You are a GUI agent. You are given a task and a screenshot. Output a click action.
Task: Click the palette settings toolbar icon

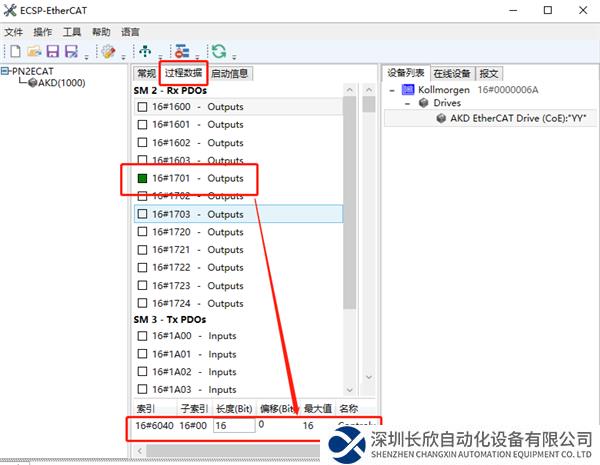[x=107, y=51]
